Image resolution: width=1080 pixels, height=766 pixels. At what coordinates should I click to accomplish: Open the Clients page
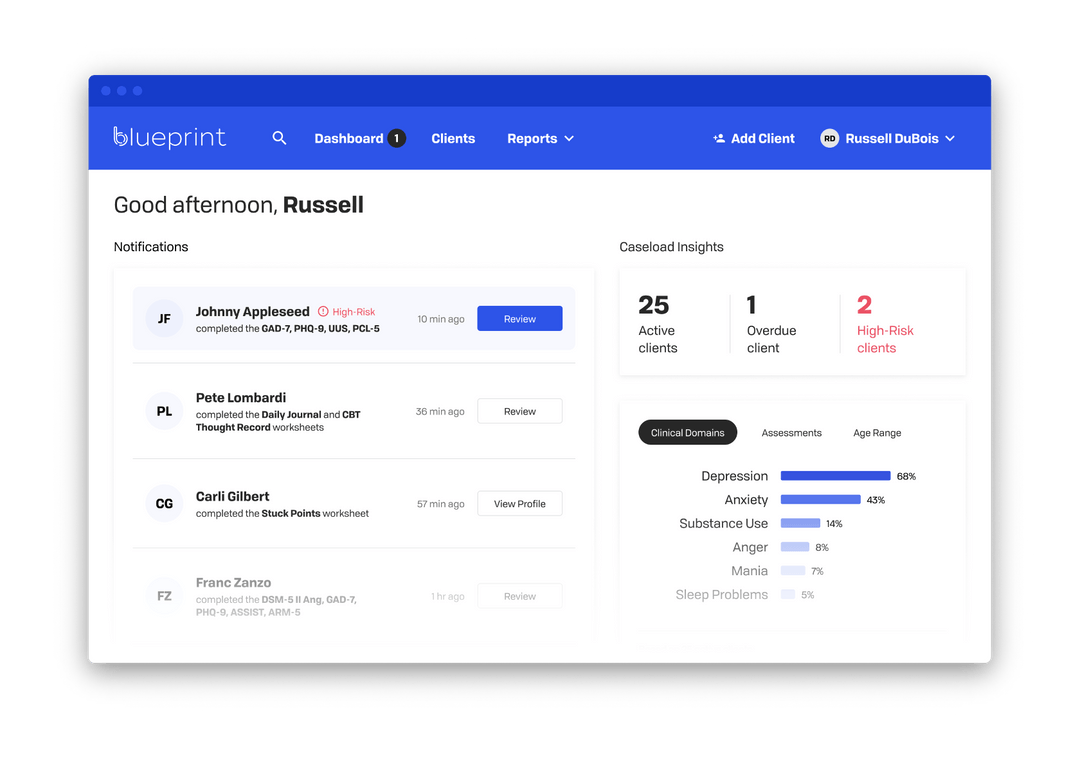click(453, 138)
